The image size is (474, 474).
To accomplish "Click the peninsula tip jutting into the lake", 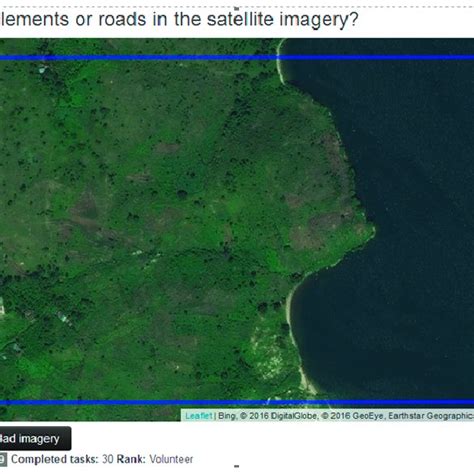I will coord(368,230).
